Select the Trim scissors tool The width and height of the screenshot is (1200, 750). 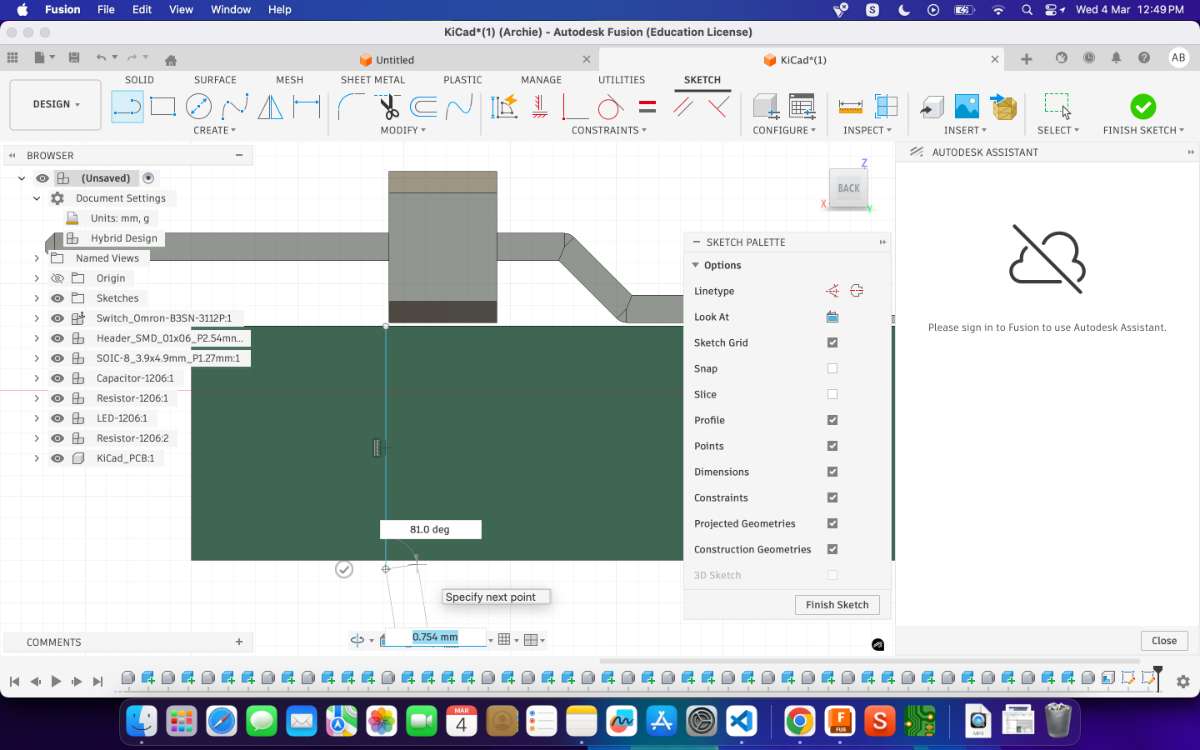click(389, 106)
